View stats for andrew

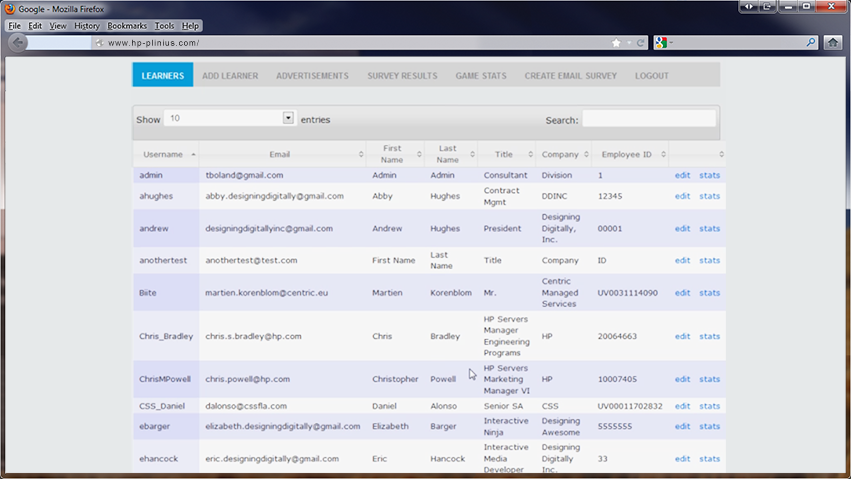709,228
